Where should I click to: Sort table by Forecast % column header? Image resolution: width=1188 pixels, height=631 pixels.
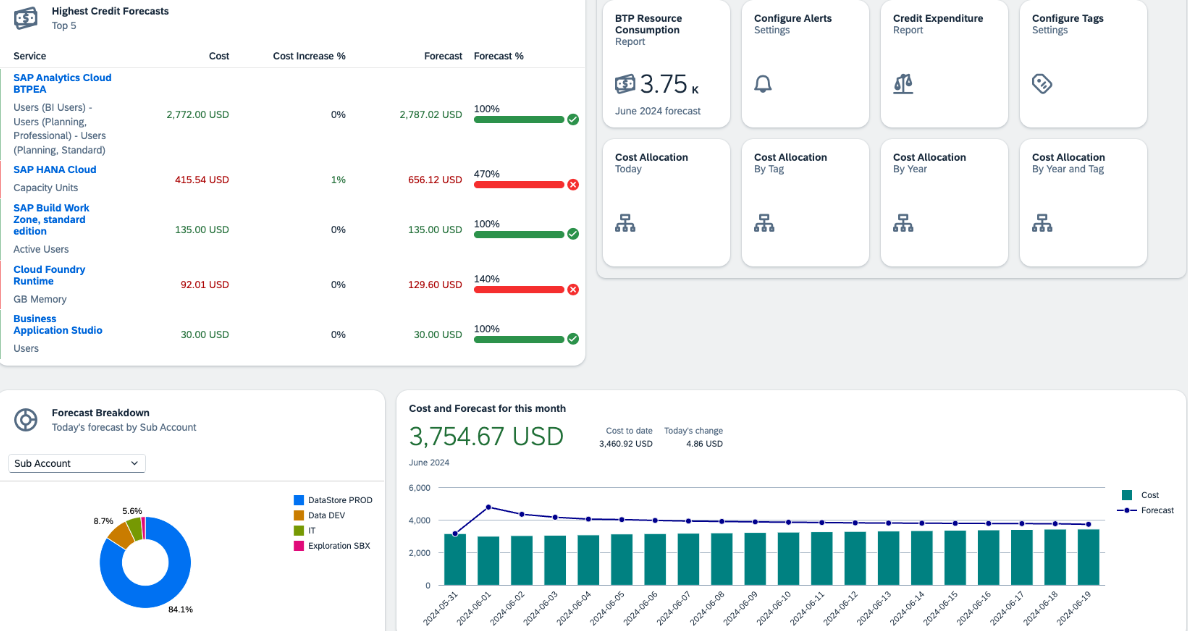pyautogui.click(x=499, y=56)
